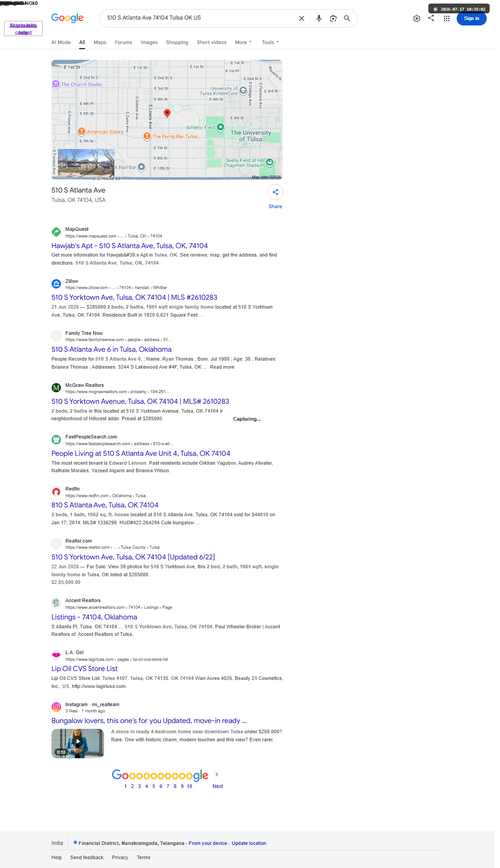Click the McGraw Realtors favicon

tap(56, 388)
